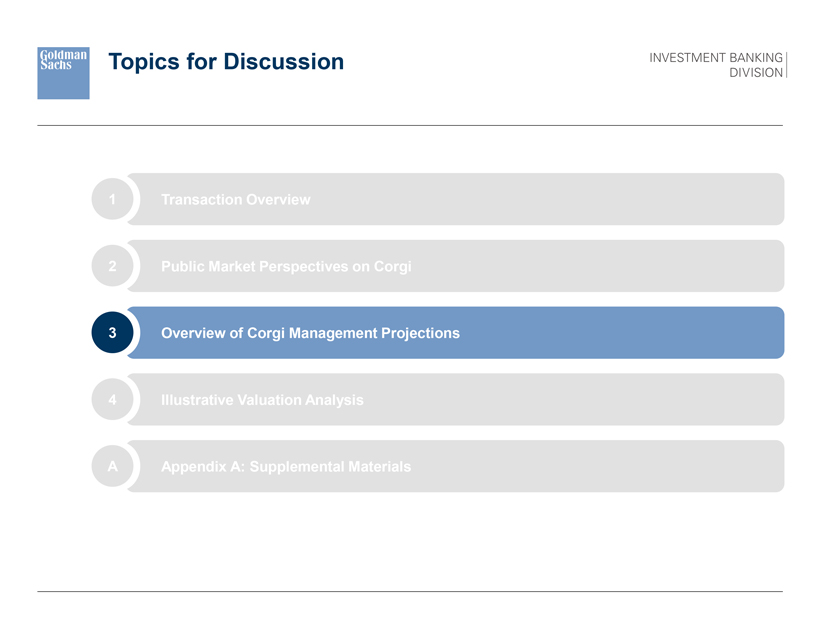
Task: Click the numbered circle 2 badge
Action: (113, 266)
